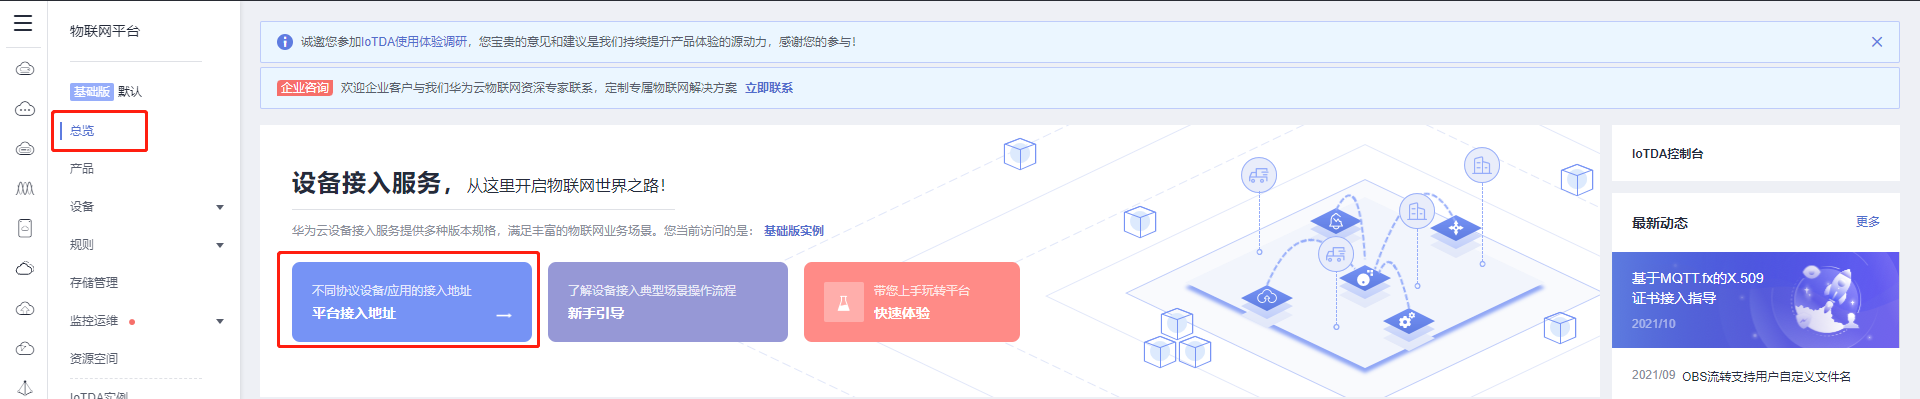Click the 基础版 instance badge
This screenshot has height=399, width=1920.
pyautogui.click(x=91, y=92)
